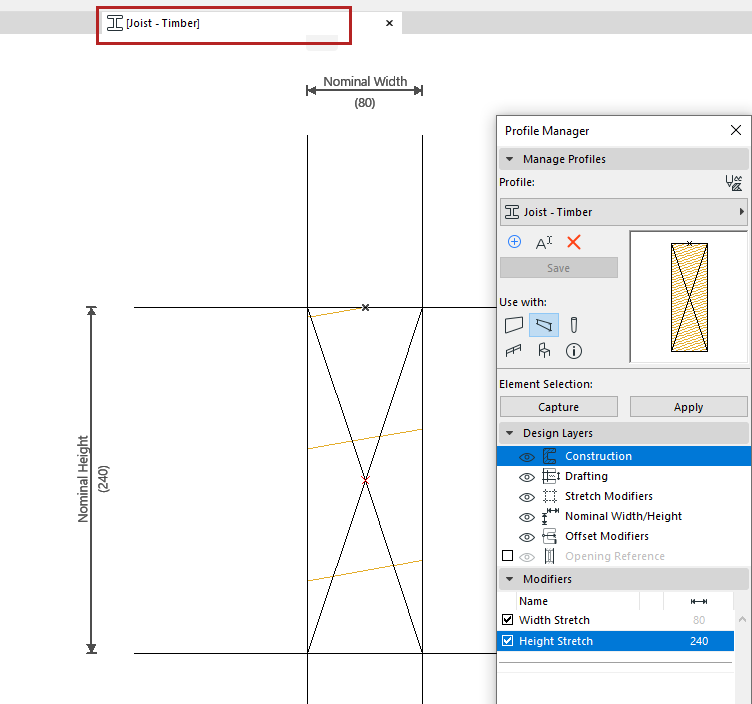Select the Wall icon under Use with
This screenshot has width=752, height=704.
coord(514,325)
